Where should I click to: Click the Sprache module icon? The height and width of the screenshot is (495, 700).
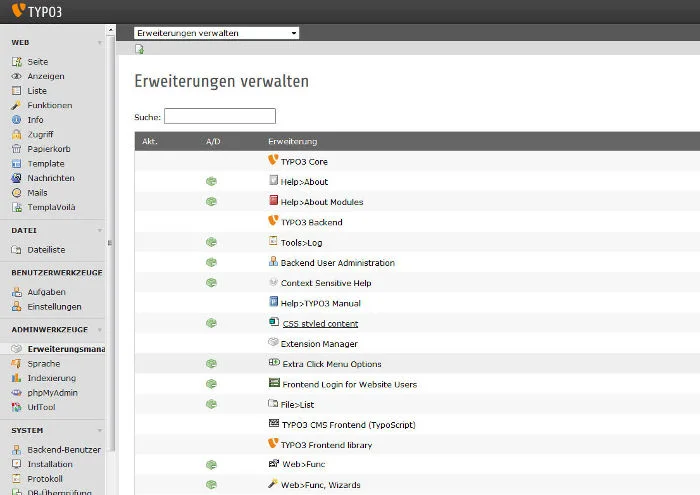coord(17,363)
